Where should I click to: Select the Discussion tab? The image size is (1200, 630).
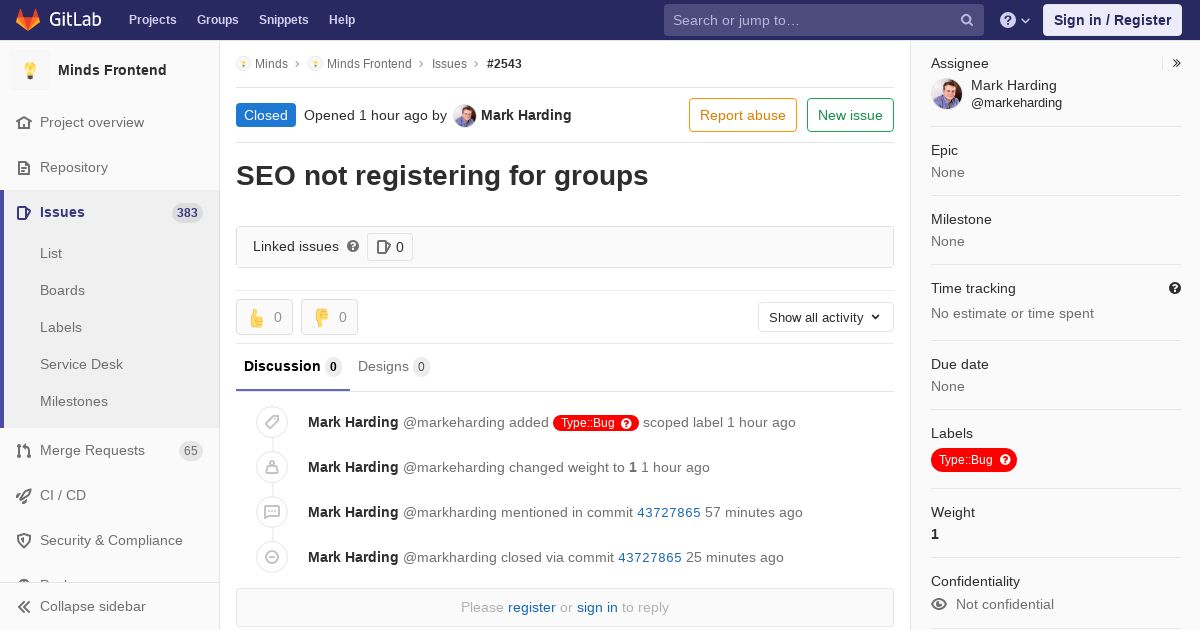tap(293, 366)
